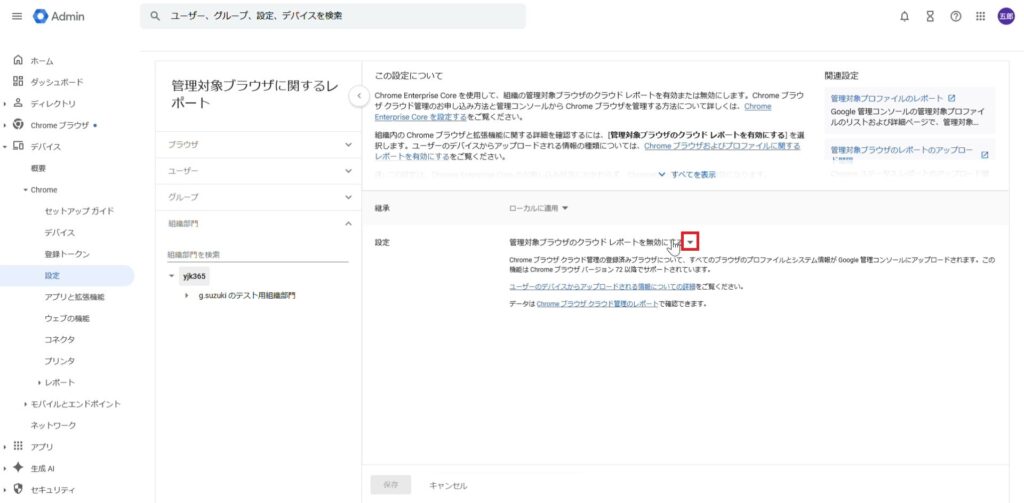This screenshot has height=503, width=1024.
Task: Open the ローカルに適用 inheritance dropdown
Action: pyautogui.click(x=539, y=208)
